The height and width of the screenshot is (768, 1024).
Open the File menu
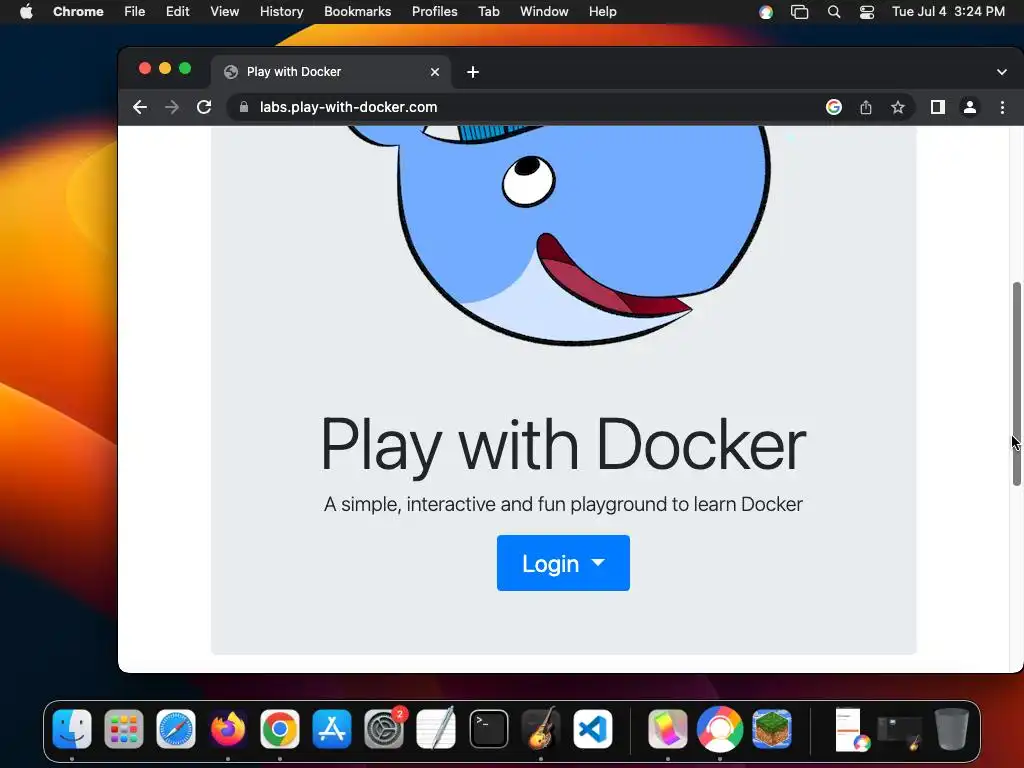pyautogui.click(x=135, y=12)
